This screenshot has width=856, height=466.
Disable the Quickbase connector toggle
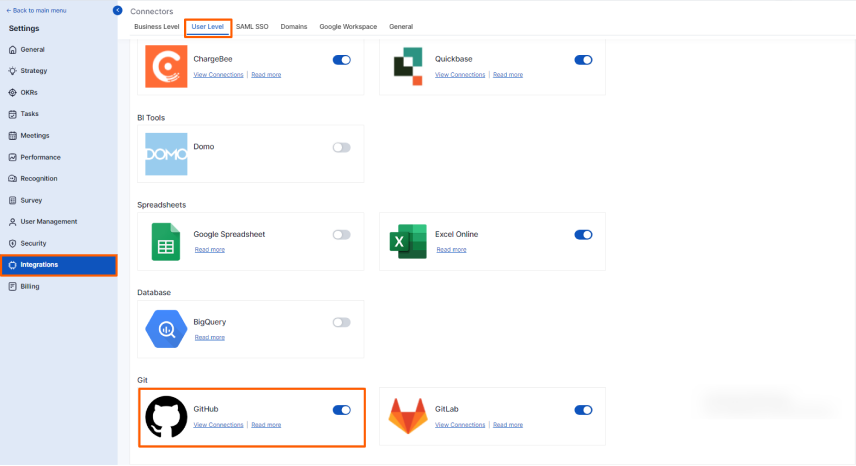pyautogui.click(x=583, y=60)
